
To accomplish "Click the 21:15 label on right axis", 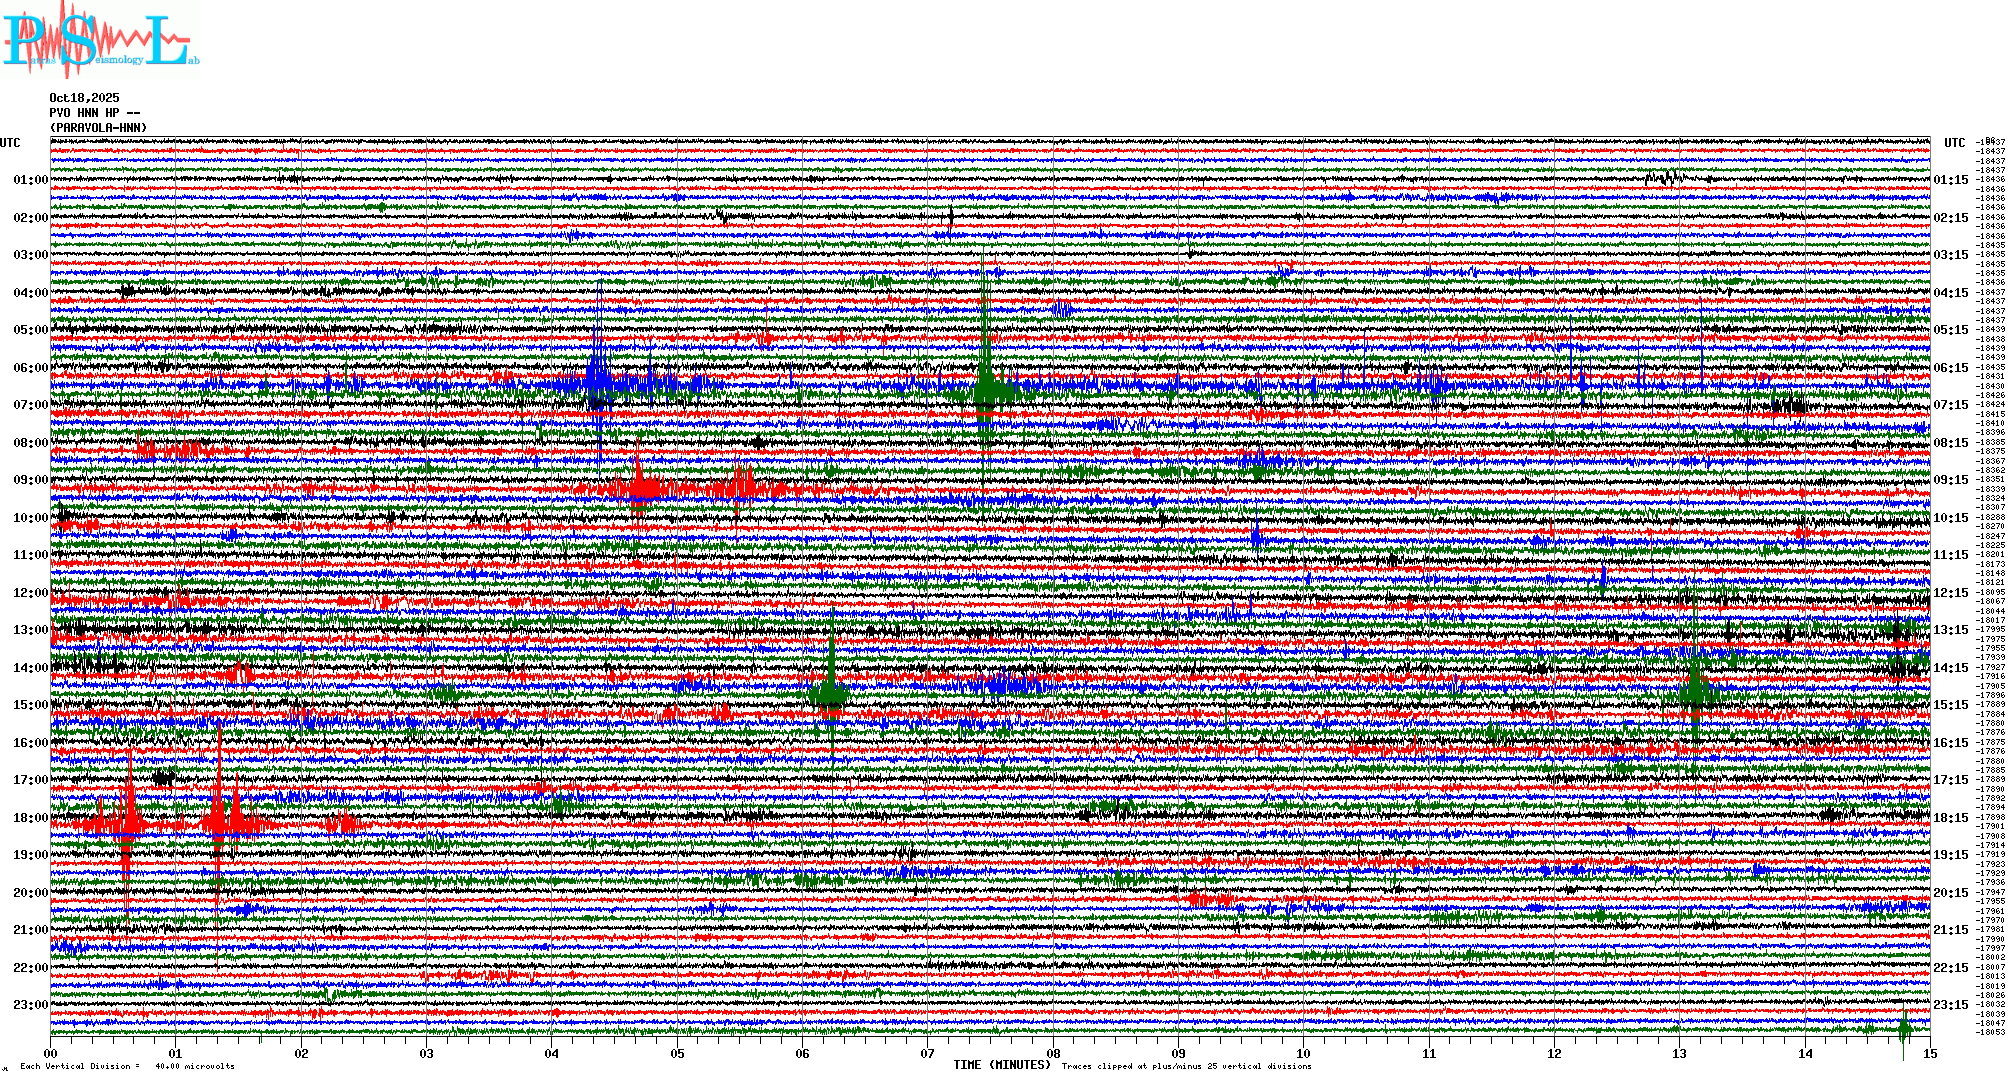I will pos(1950,930).
